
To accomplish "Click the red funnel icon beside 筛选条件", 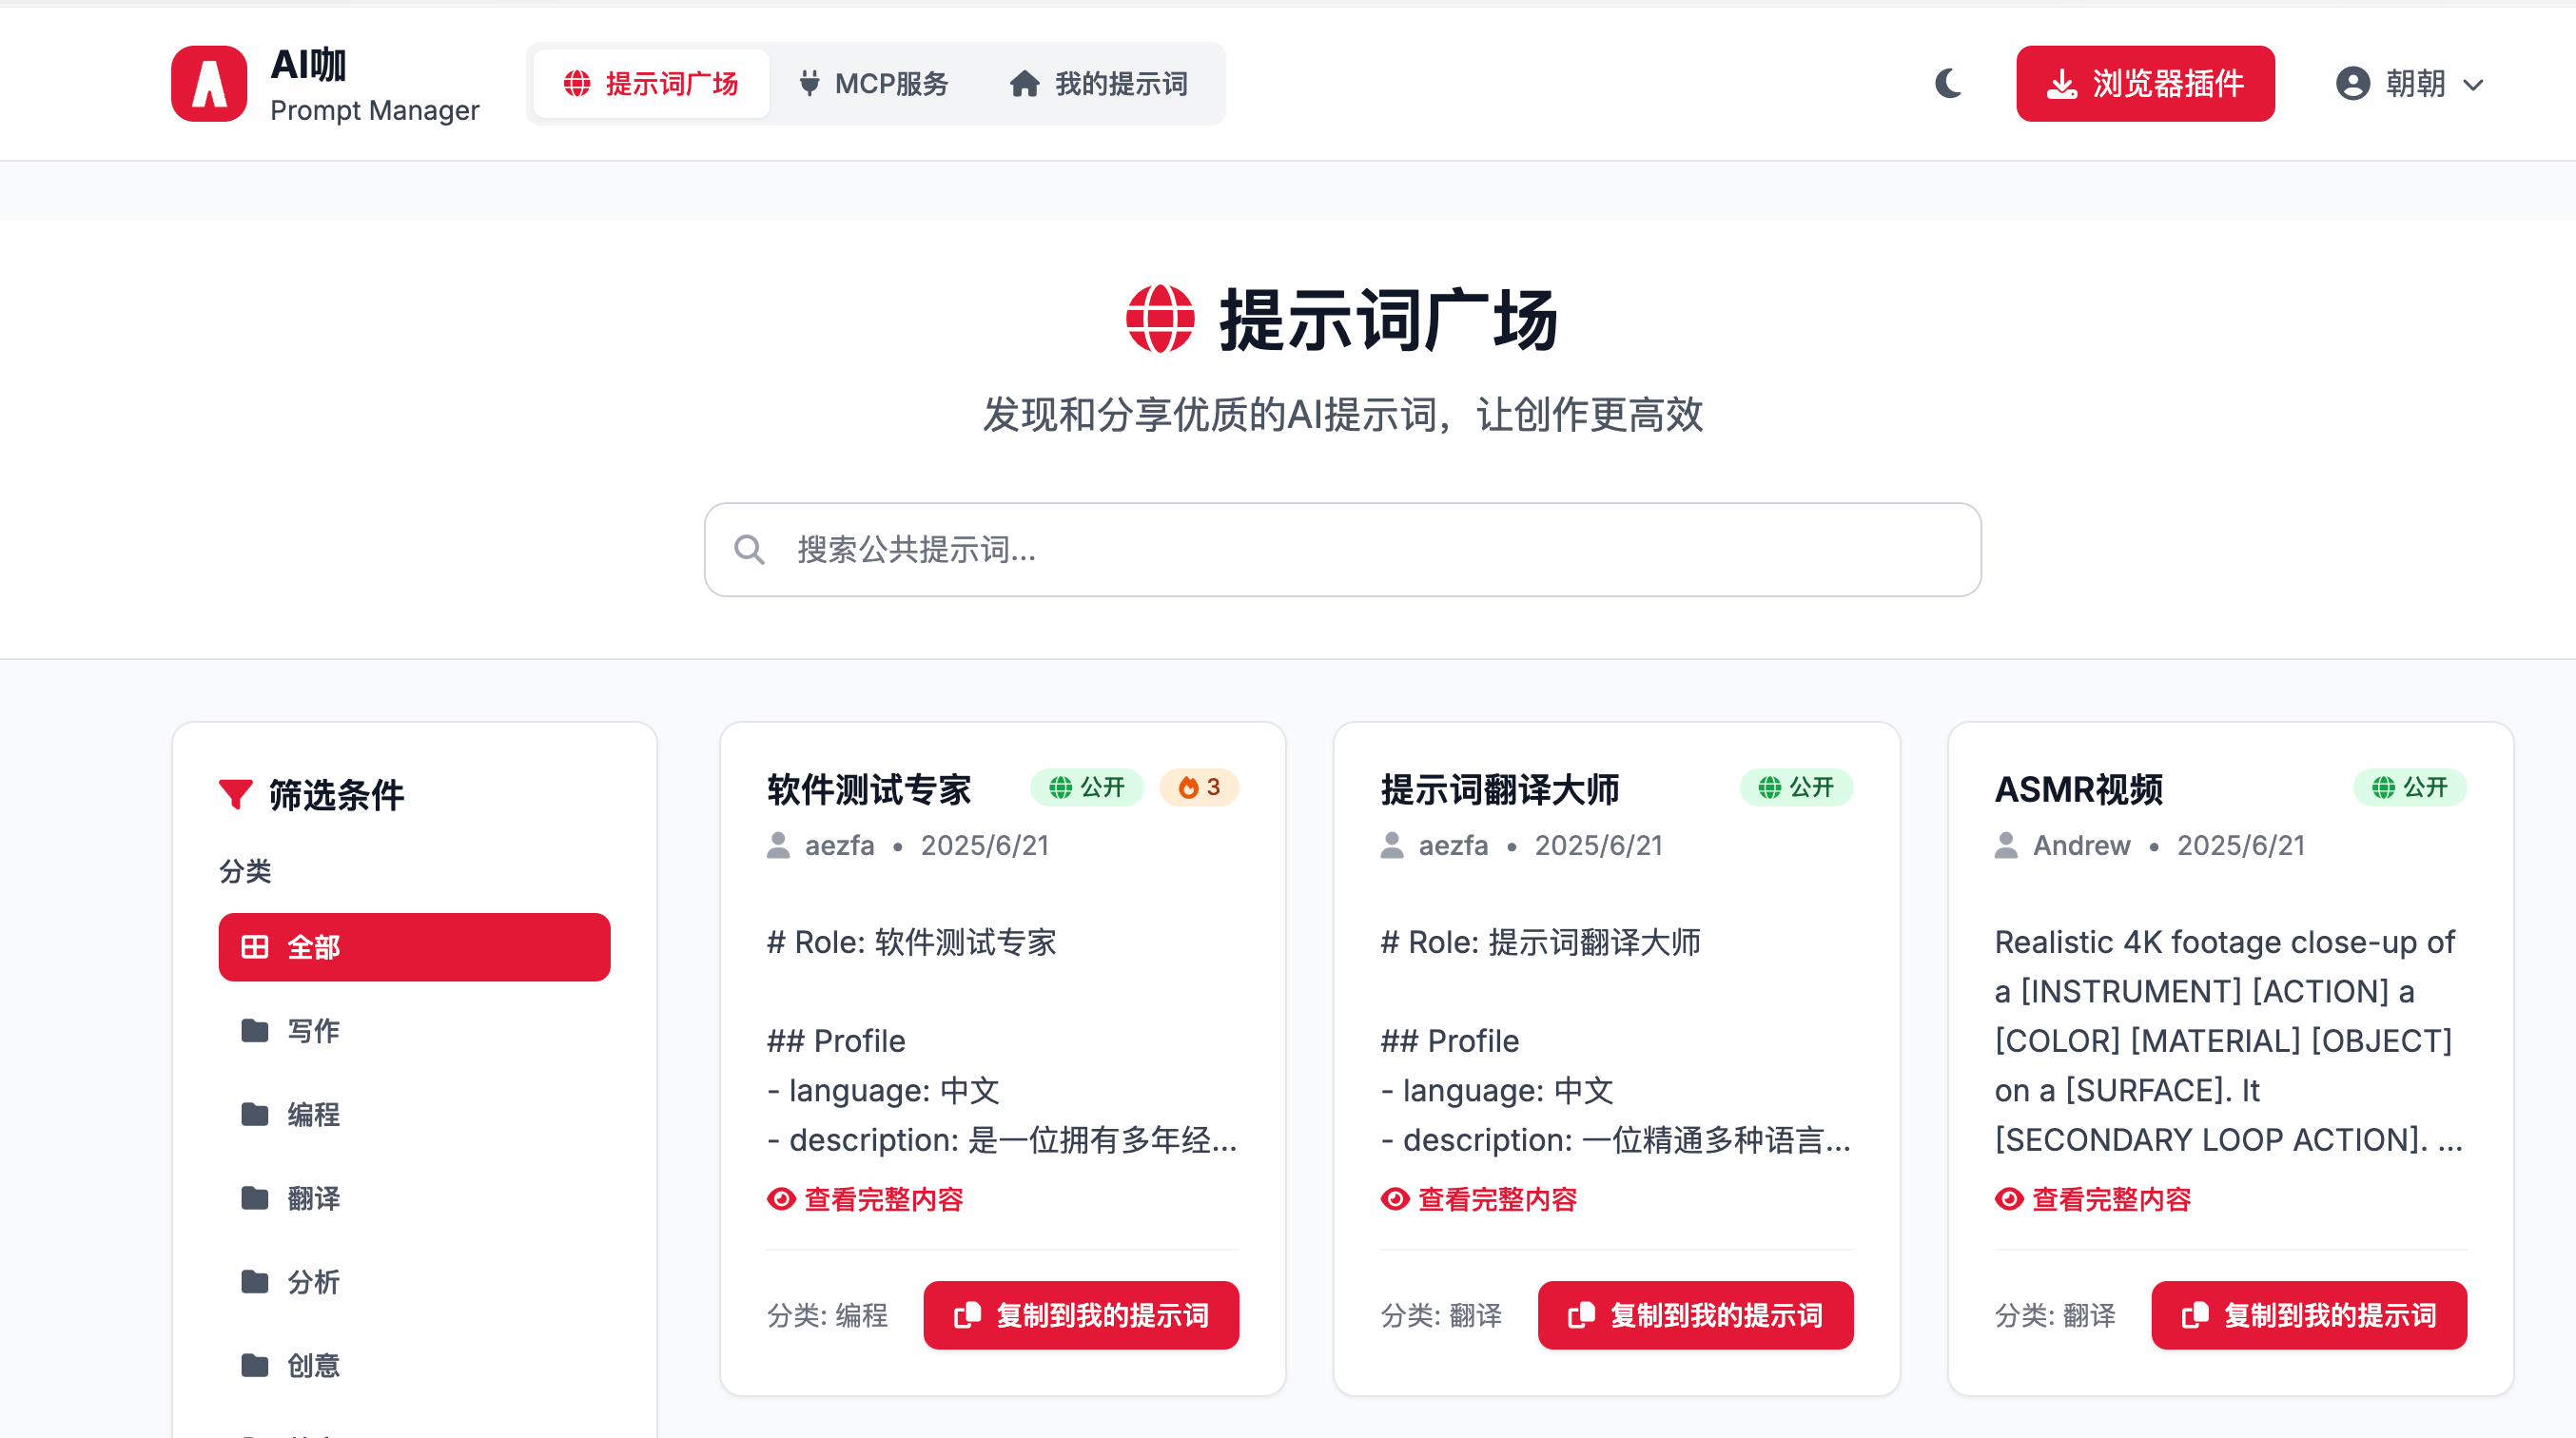I will point(235,794).
